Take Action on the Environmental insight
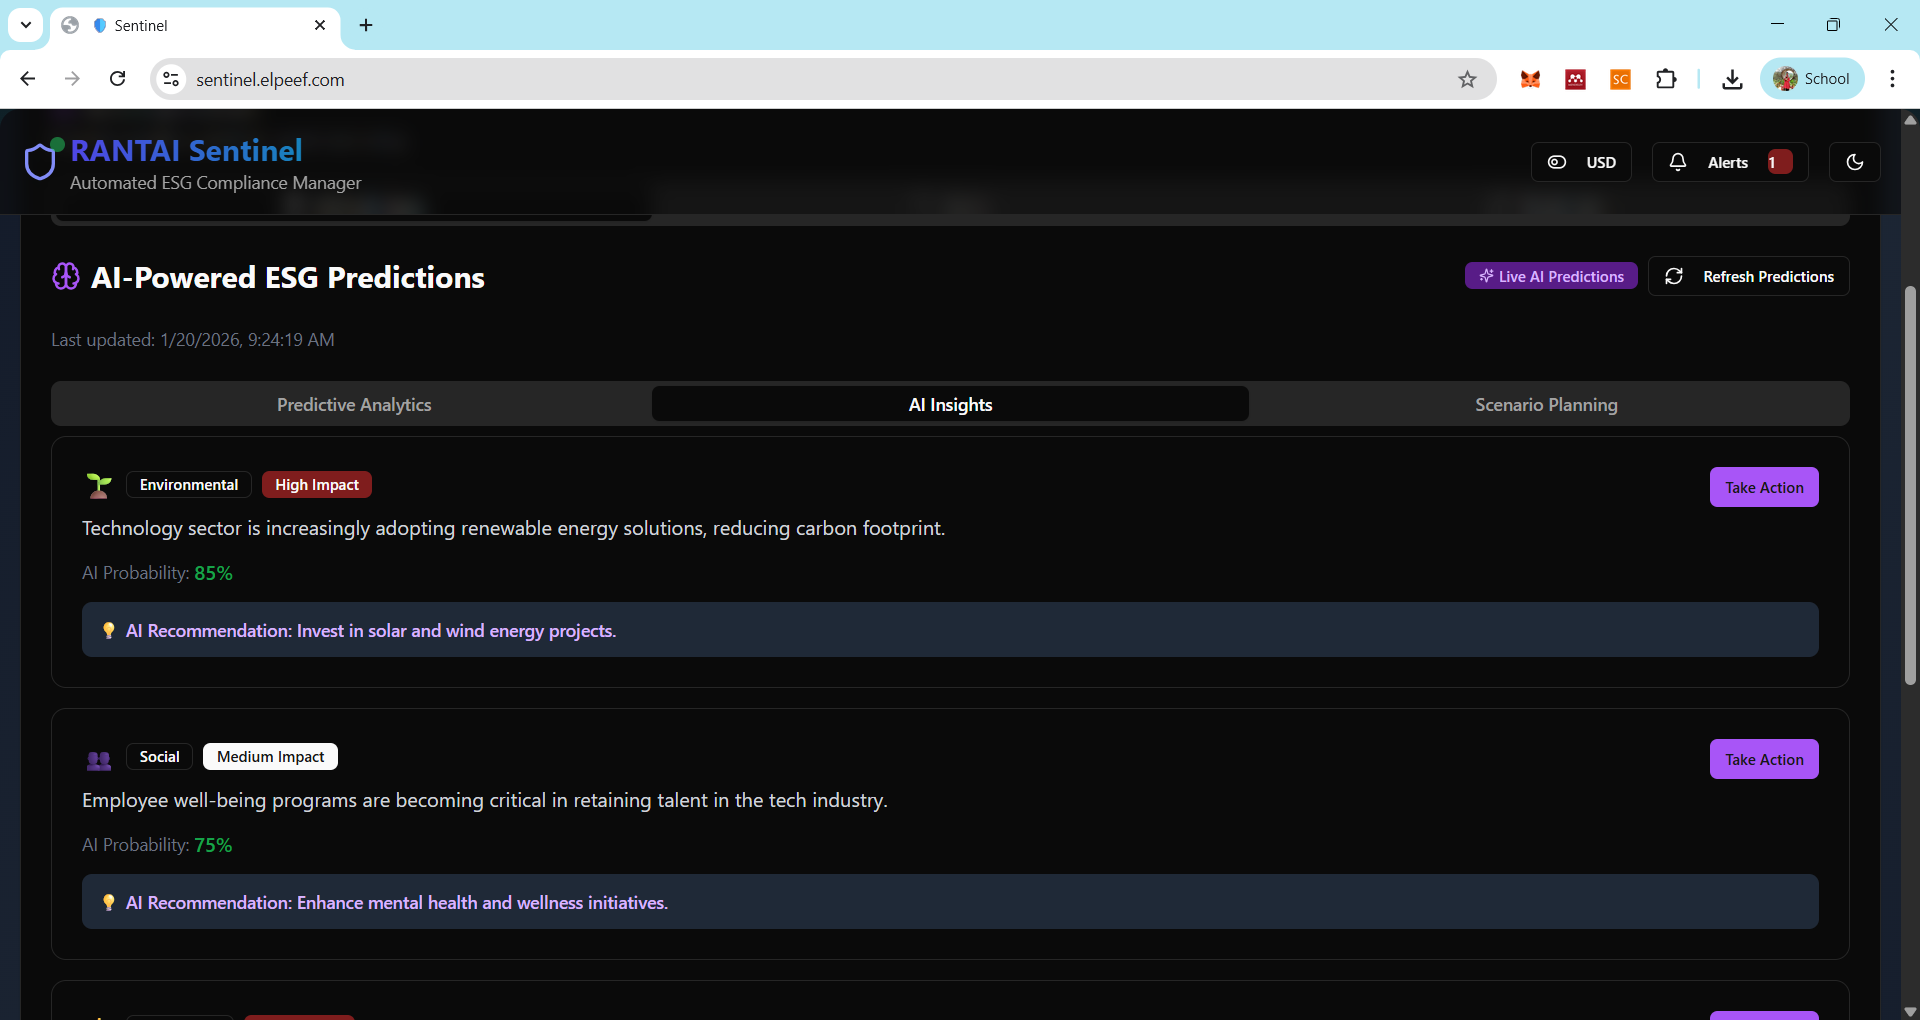This screenshot has height=1020, width=1920. [1764, 487]
